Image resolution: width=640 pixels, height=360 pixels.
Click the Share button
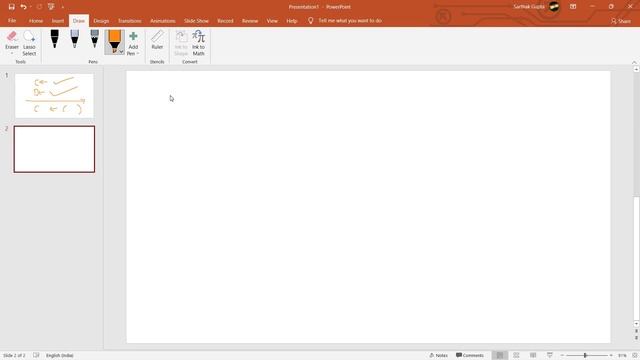coord(621,21)
